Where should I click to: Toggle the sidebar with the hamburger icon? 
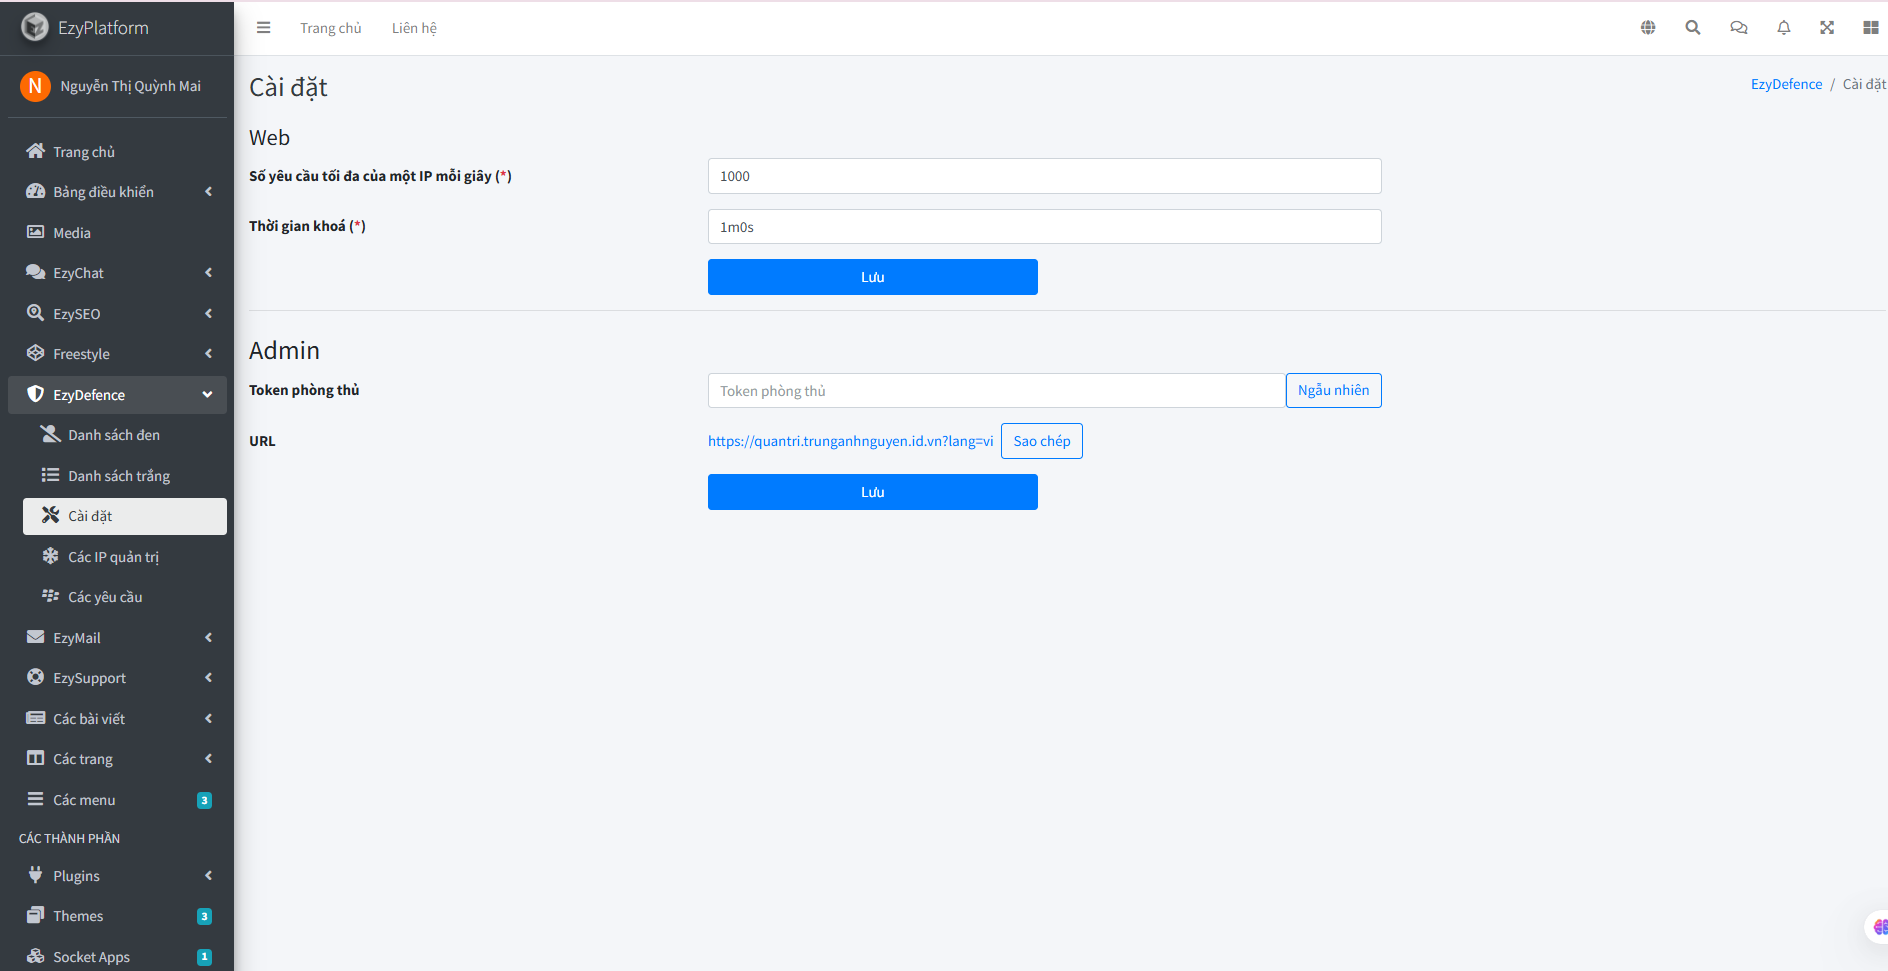(x=263, y=27)
